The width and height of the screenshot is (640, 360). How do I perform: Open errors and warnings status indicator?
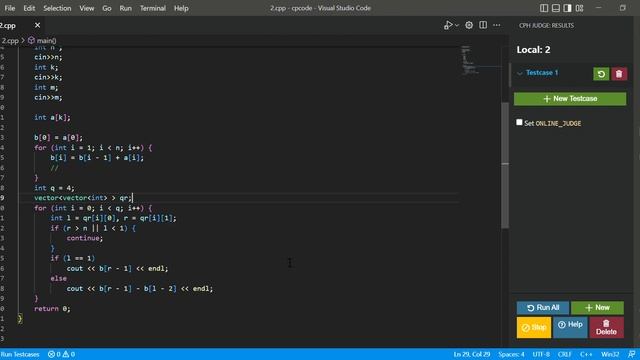click(61, 354)
